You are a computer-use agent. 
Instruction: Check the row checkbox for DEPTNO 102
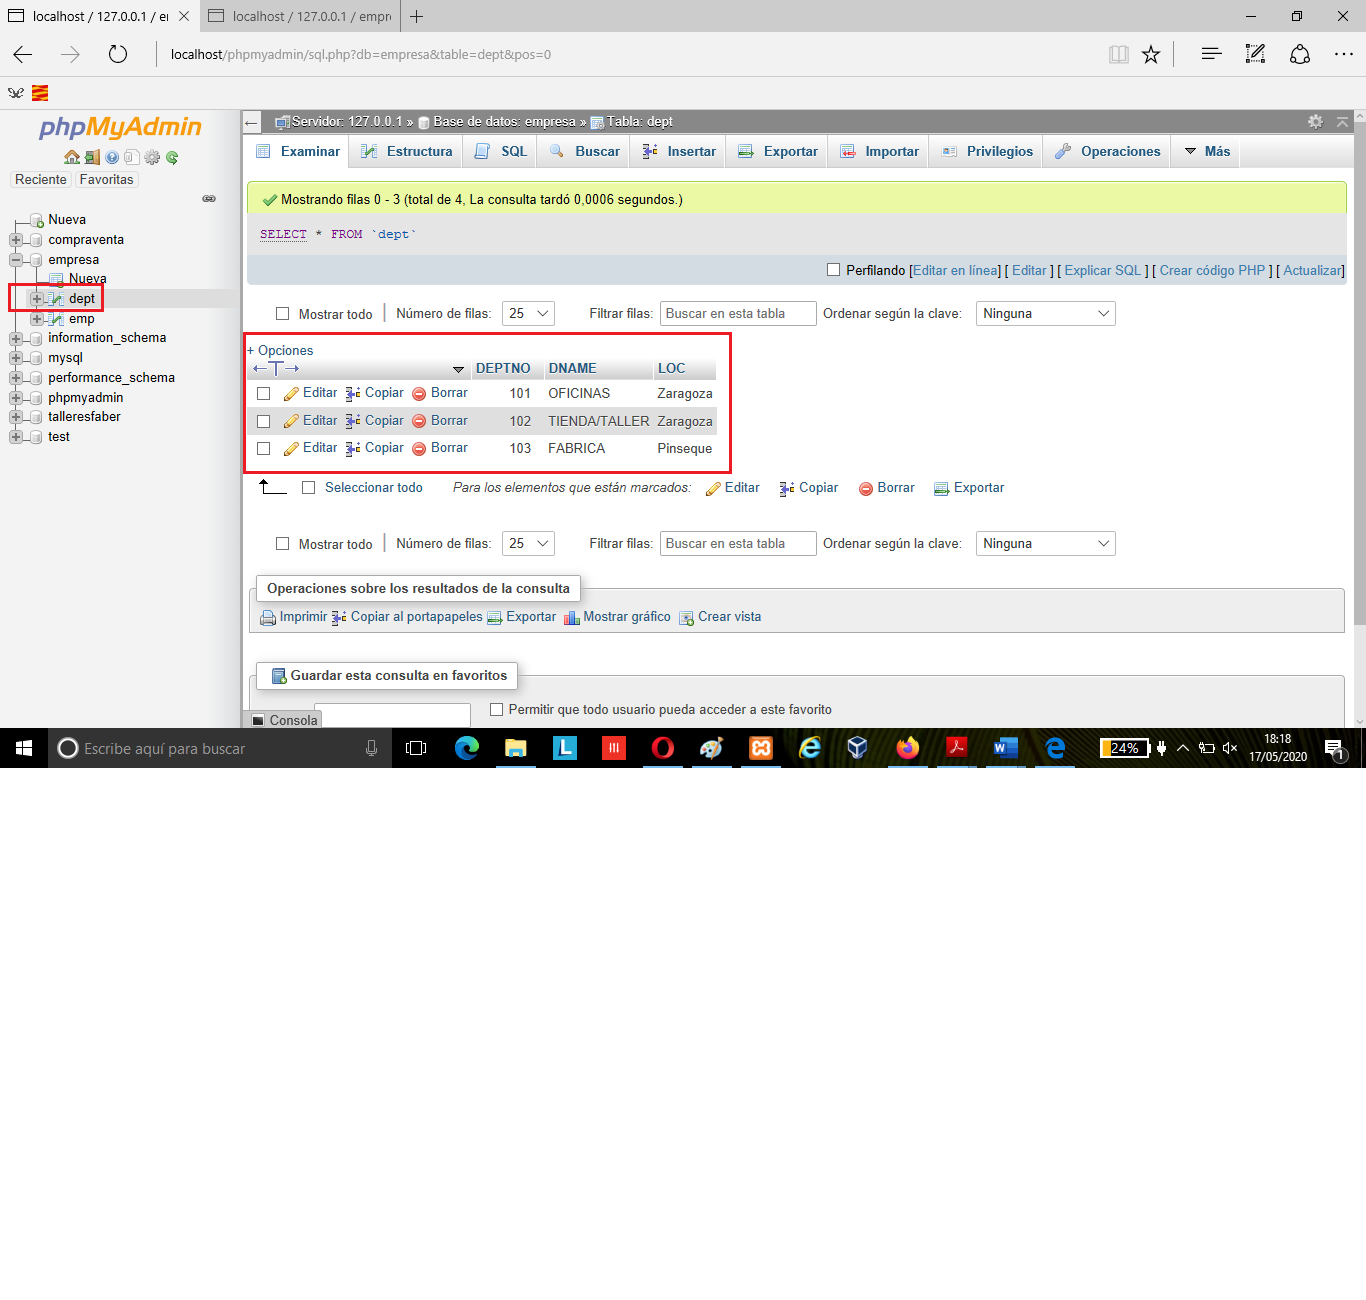click(x=264, y=422)
